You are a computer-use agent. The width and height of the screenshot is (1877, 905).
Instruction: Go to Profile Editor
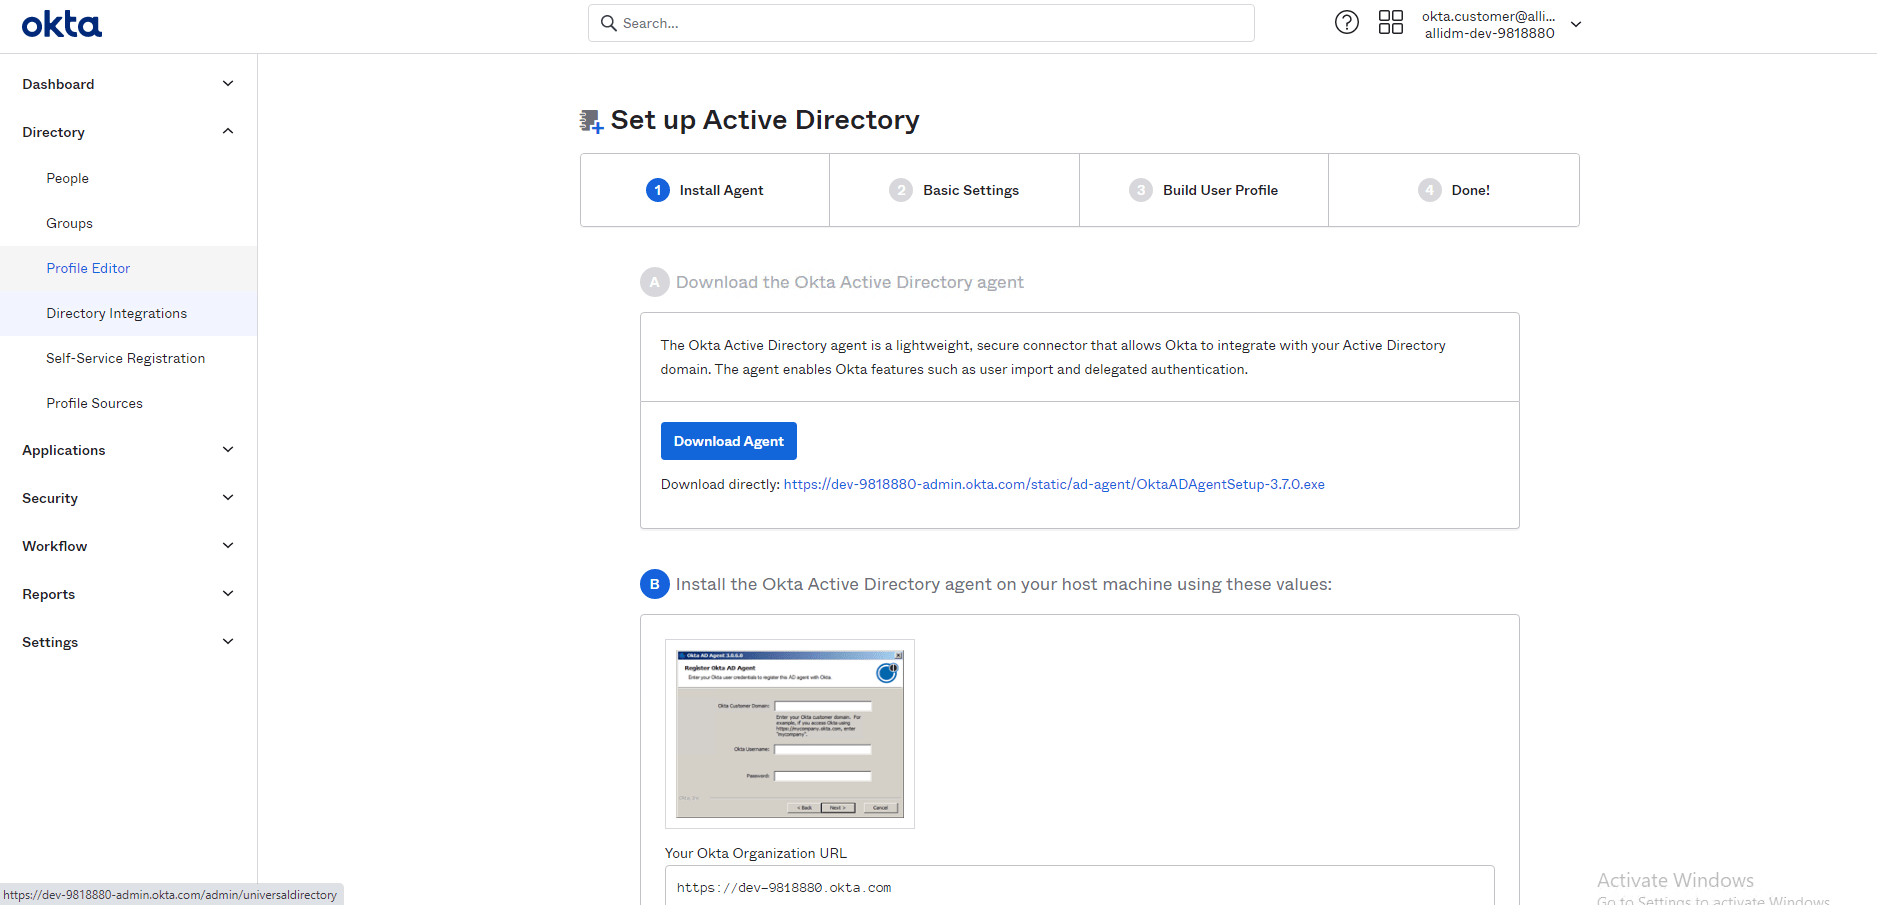[88, 268]
